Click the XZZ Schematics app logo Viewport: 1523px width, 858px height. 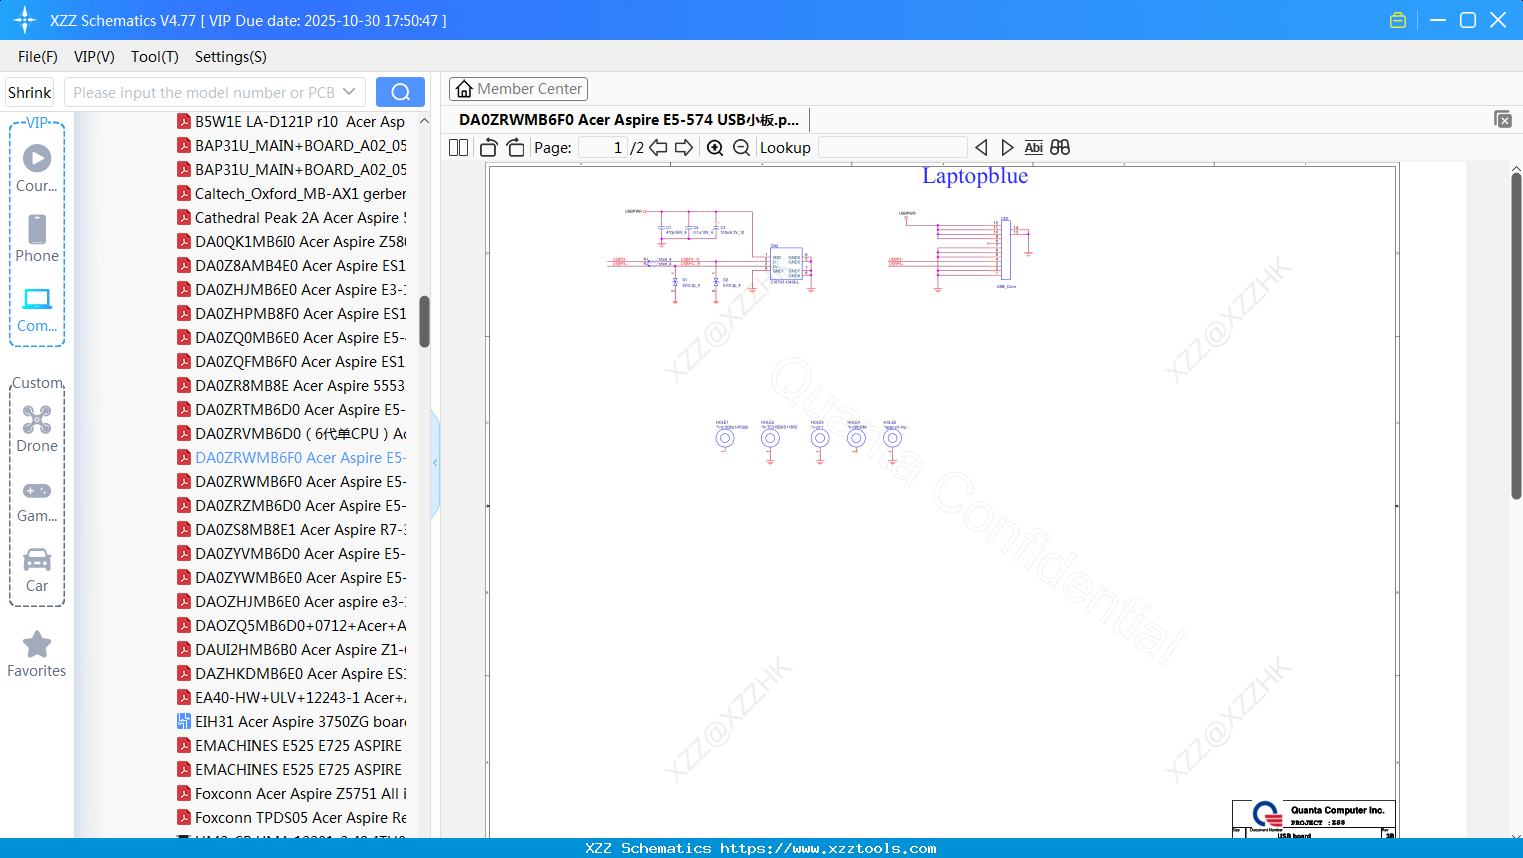coord(25,20)
